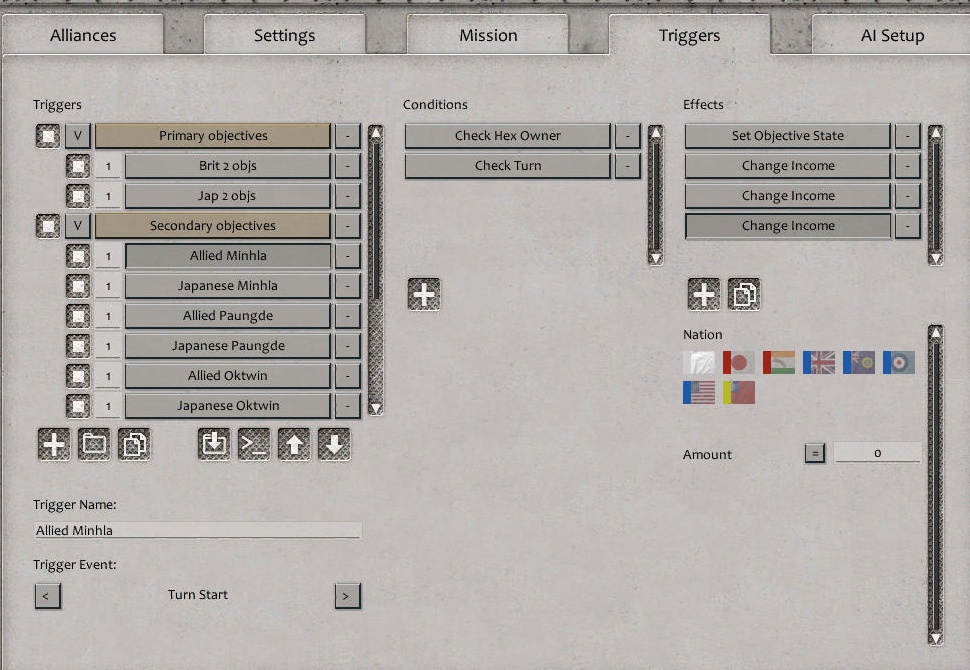Select the Check Turn condition
970x670 pixels.
508,166
